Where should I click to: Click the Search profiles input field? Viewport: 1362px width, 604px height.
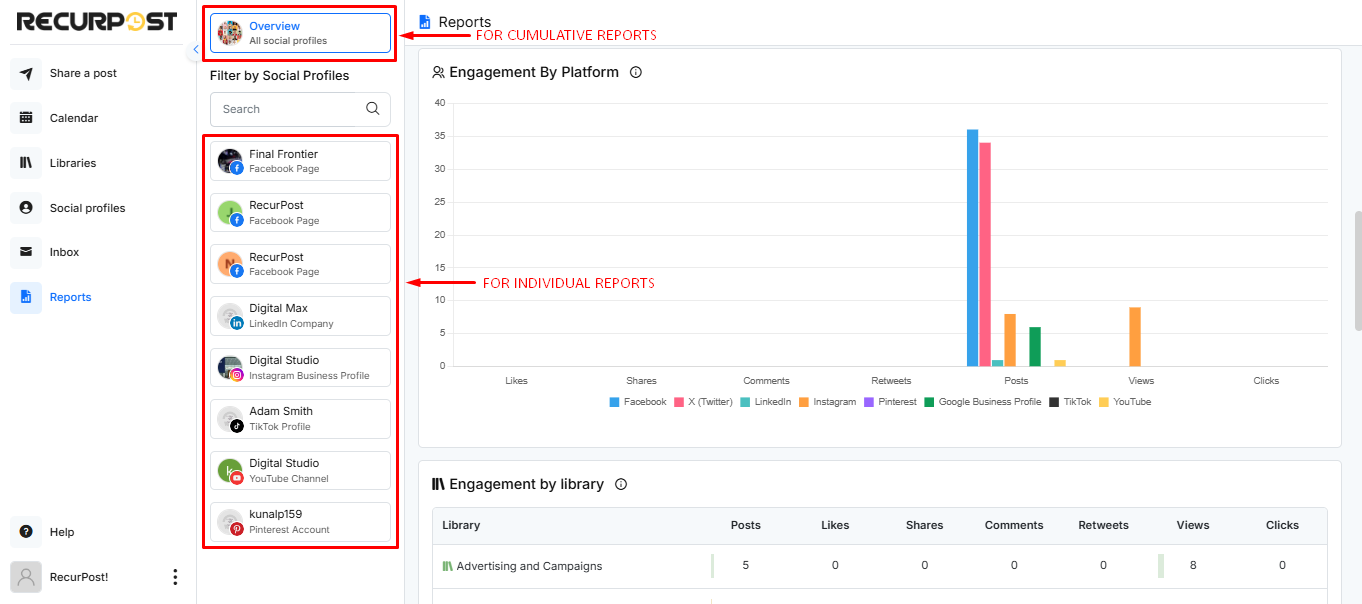[300, 109]
